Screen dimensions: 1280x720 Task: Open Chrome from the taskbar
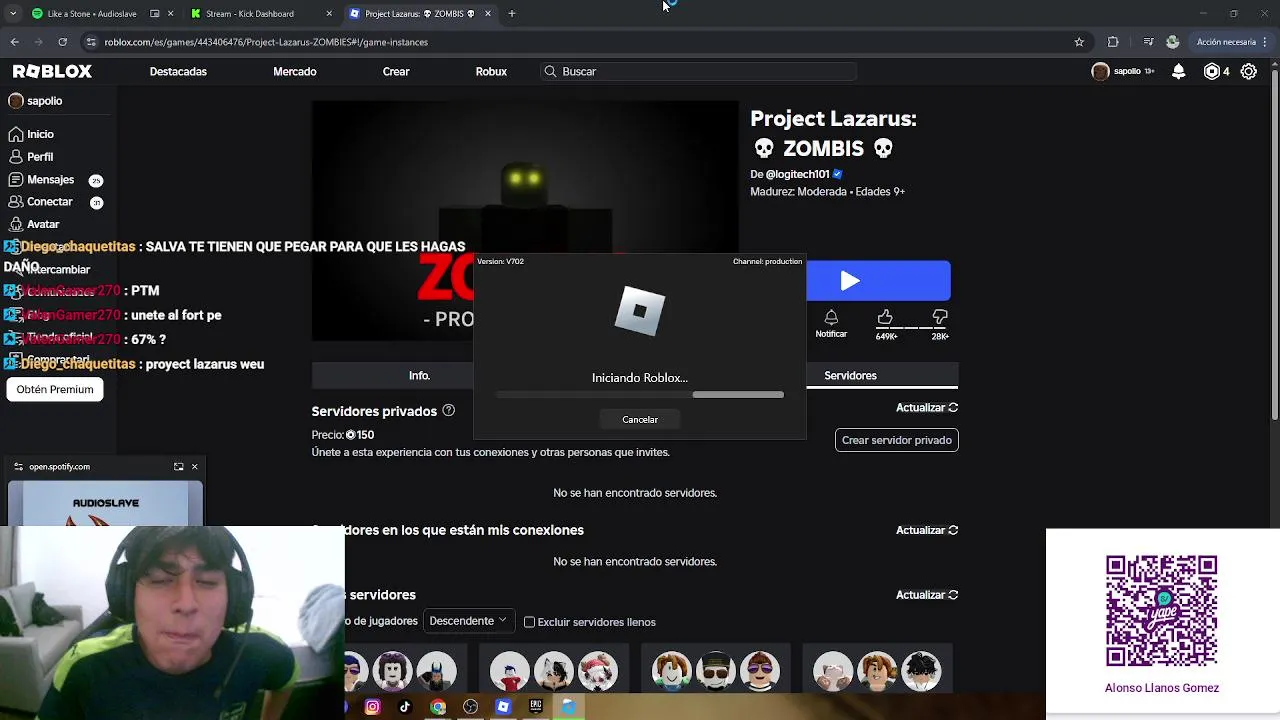(x=438, y=707)
